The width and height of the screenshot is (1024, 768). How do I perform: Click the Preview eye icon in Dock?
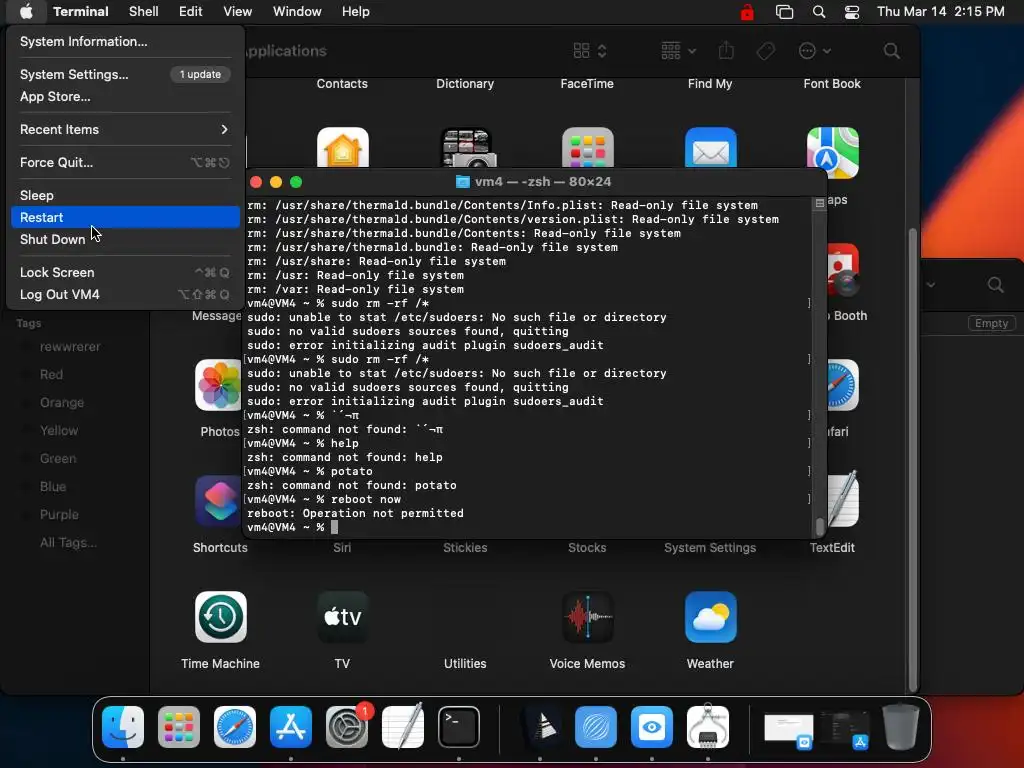click(652, 727)
